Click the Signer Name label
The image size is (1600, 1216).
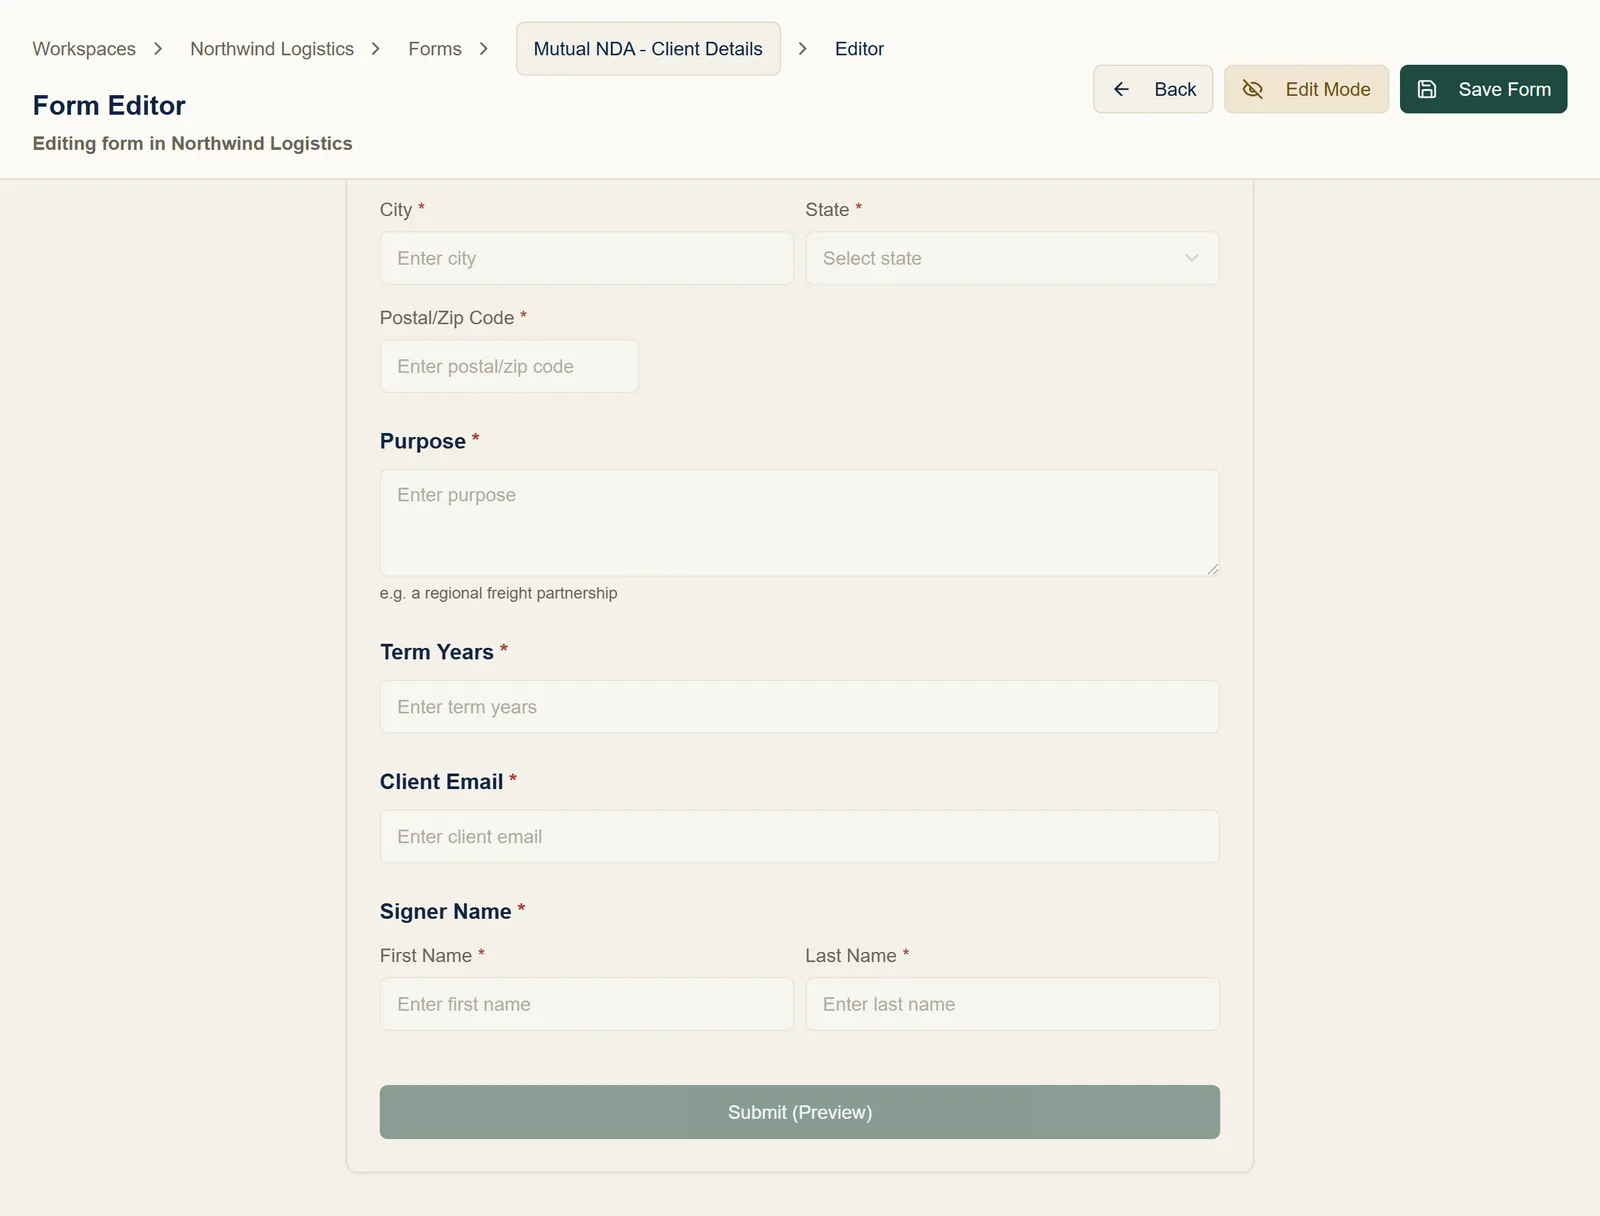(x=445, y=912)
